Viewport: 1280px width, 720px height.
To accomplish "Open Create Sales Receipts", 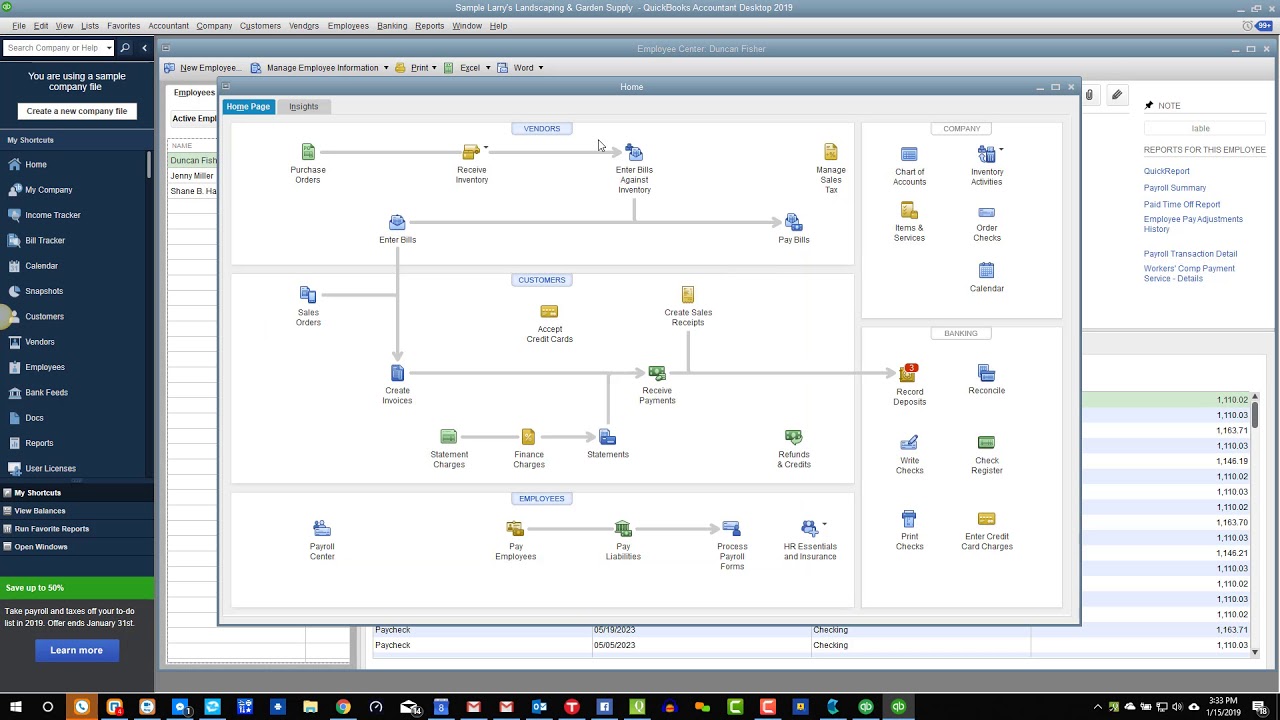I will tap(688, 295).
